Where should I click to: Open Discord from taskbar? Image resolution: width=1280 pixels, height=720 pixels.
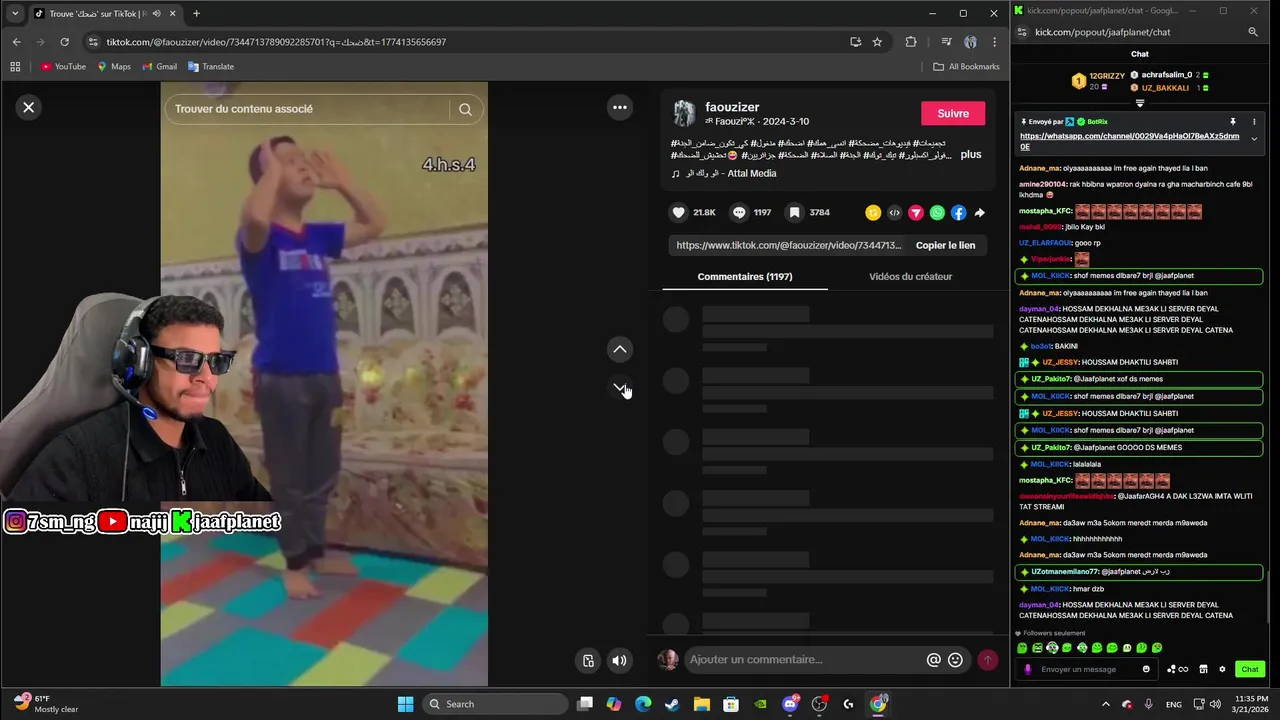[x=790, y=704]
